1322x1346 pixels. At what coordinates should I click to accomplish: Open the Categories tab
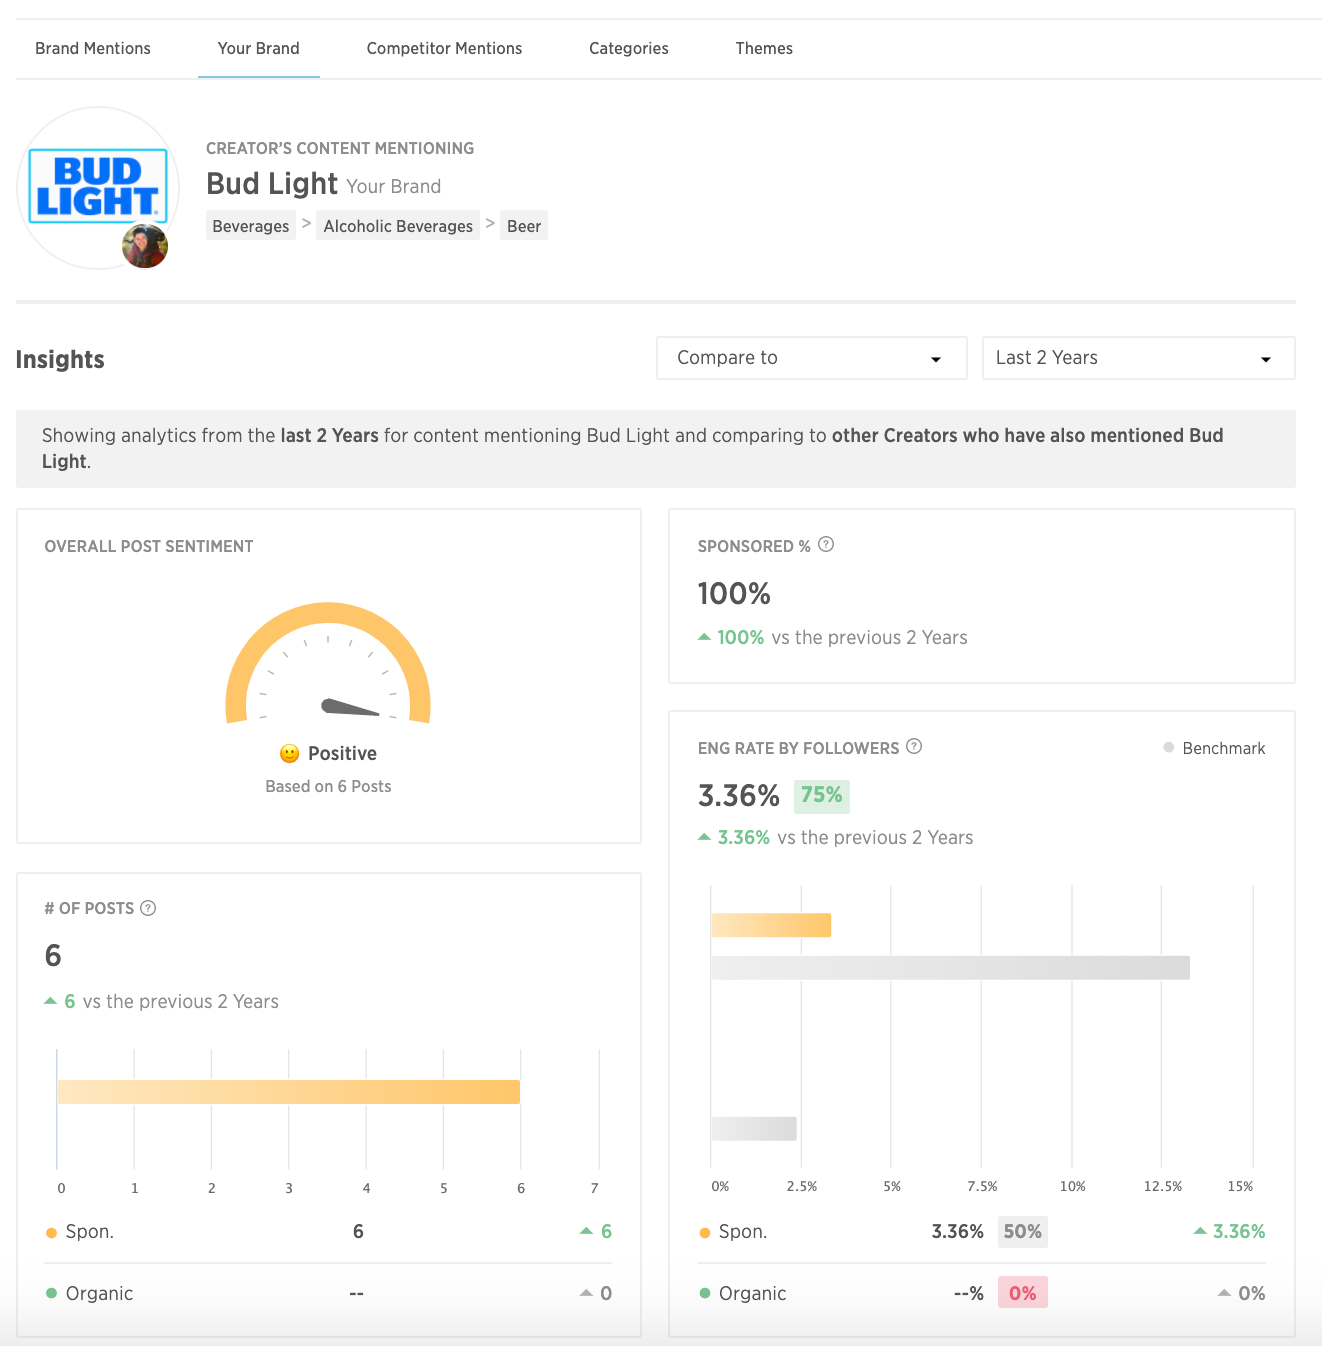pos(629,48)
